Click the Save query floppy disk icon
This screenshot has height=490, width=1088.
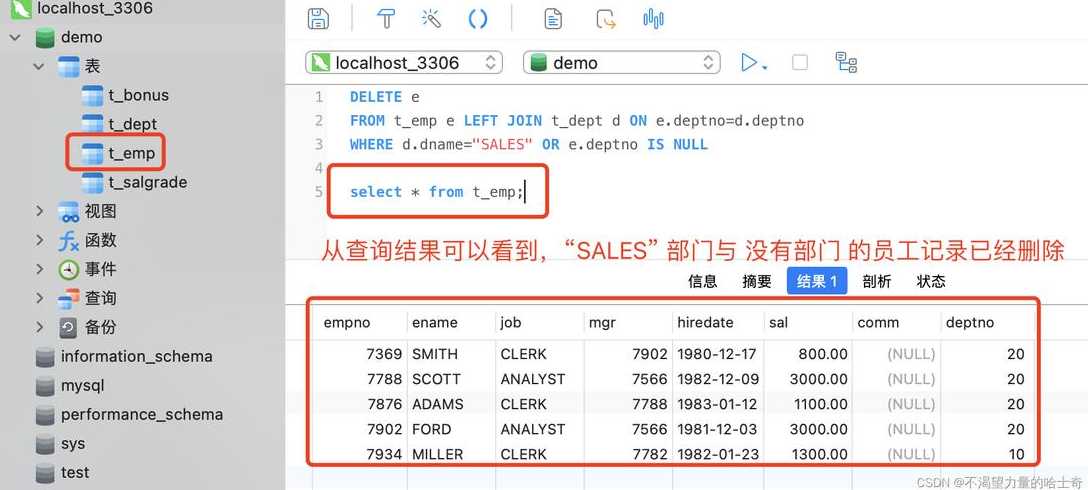[318, 19]
